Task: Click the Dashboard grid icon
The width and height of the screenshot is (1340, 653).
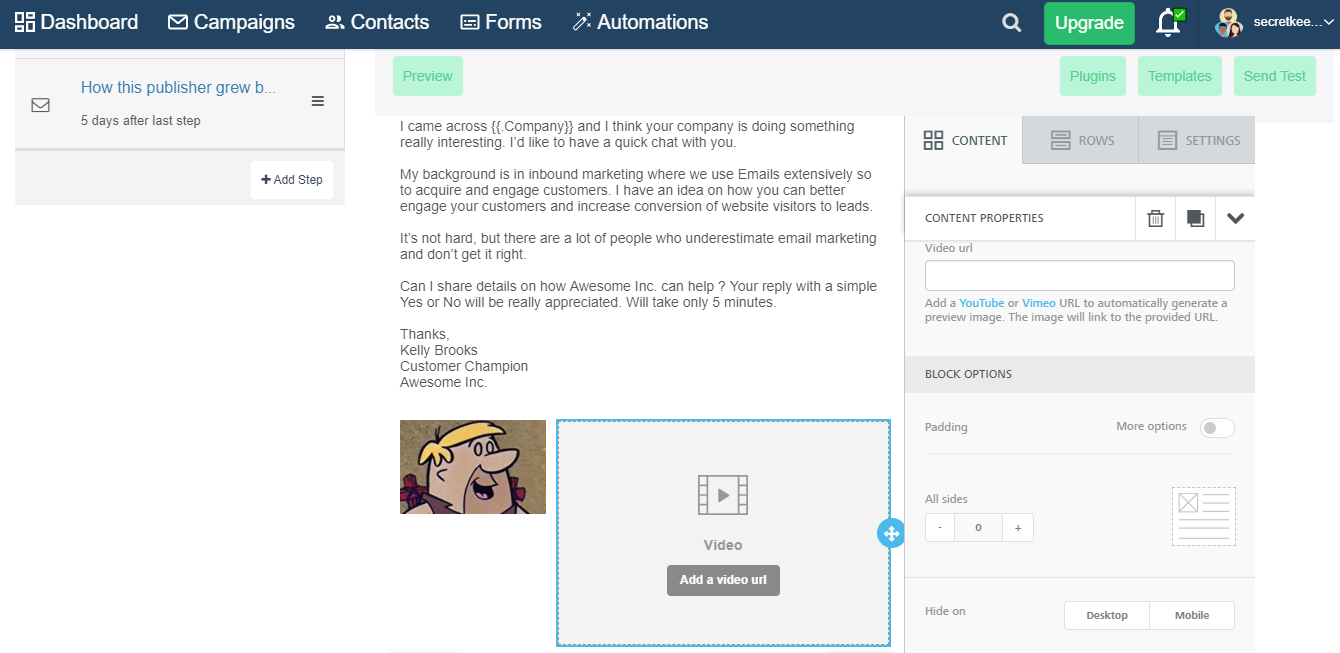Action: 25,22
